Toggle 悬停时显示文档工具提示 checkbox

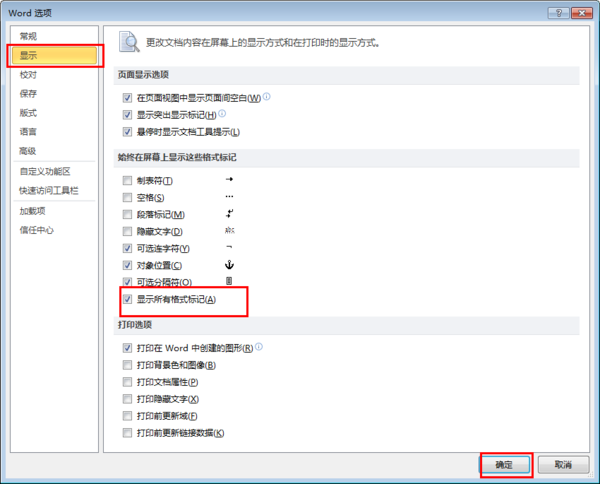click(127, 132)
